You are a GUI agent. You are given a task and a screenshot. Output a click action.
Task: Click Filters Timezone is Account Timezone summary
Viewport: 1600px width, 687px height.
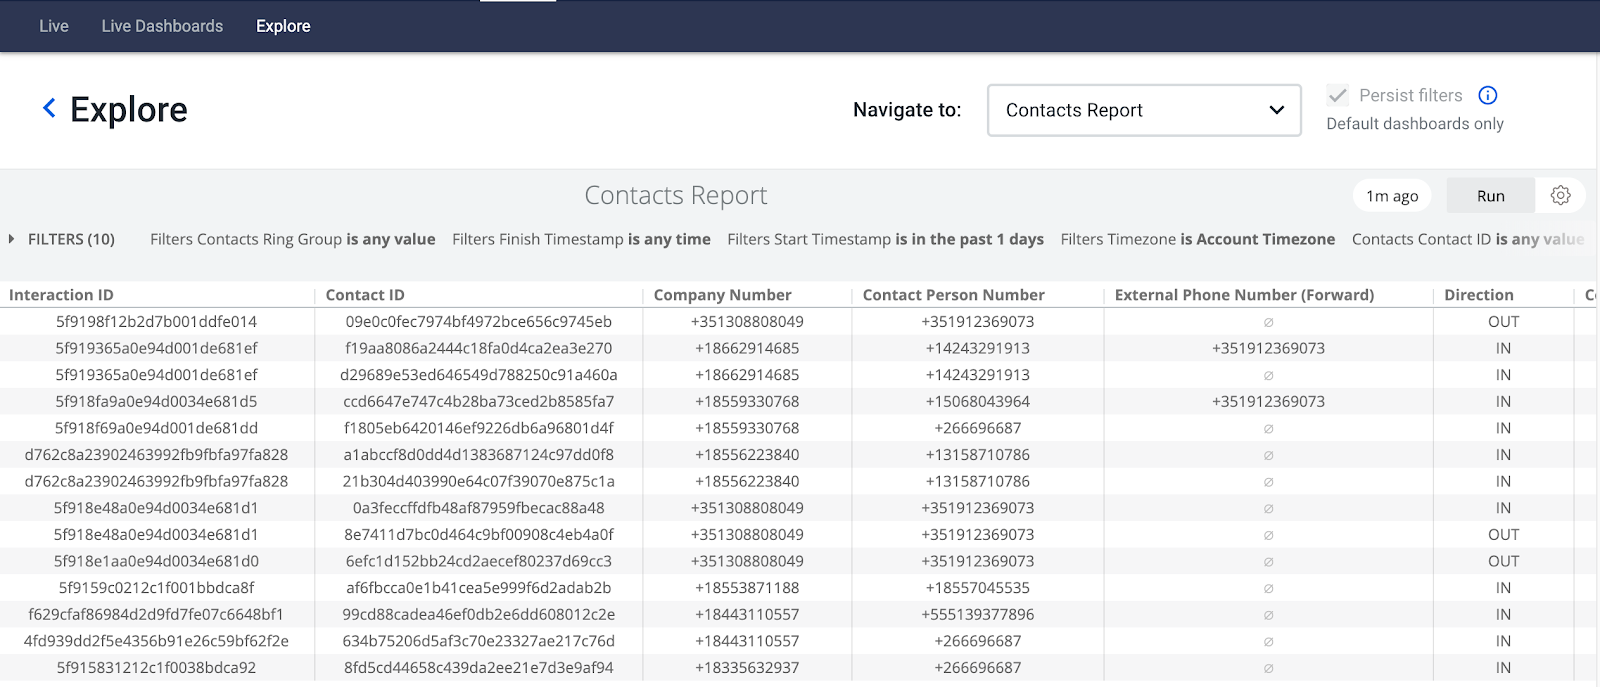click(1197, 239)
